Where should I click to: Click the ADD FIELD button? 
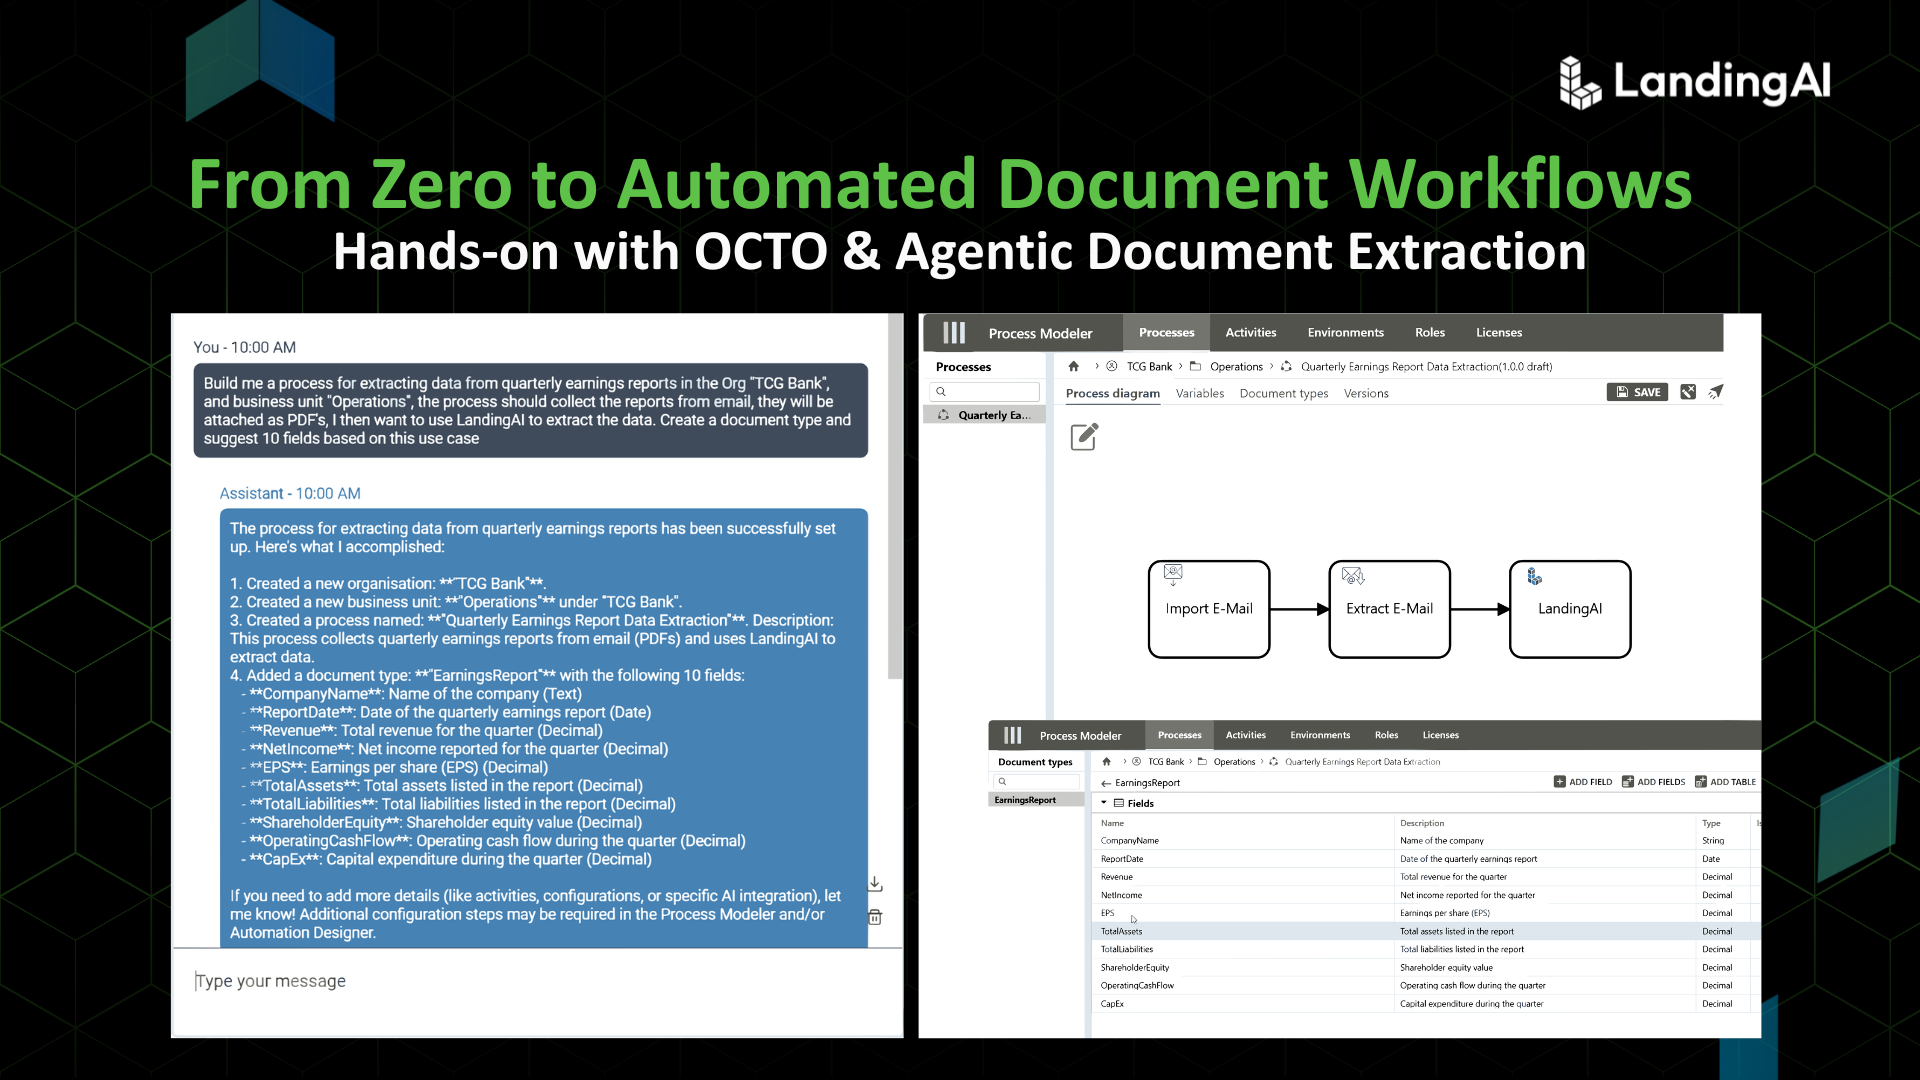(x=1583, y=782)
